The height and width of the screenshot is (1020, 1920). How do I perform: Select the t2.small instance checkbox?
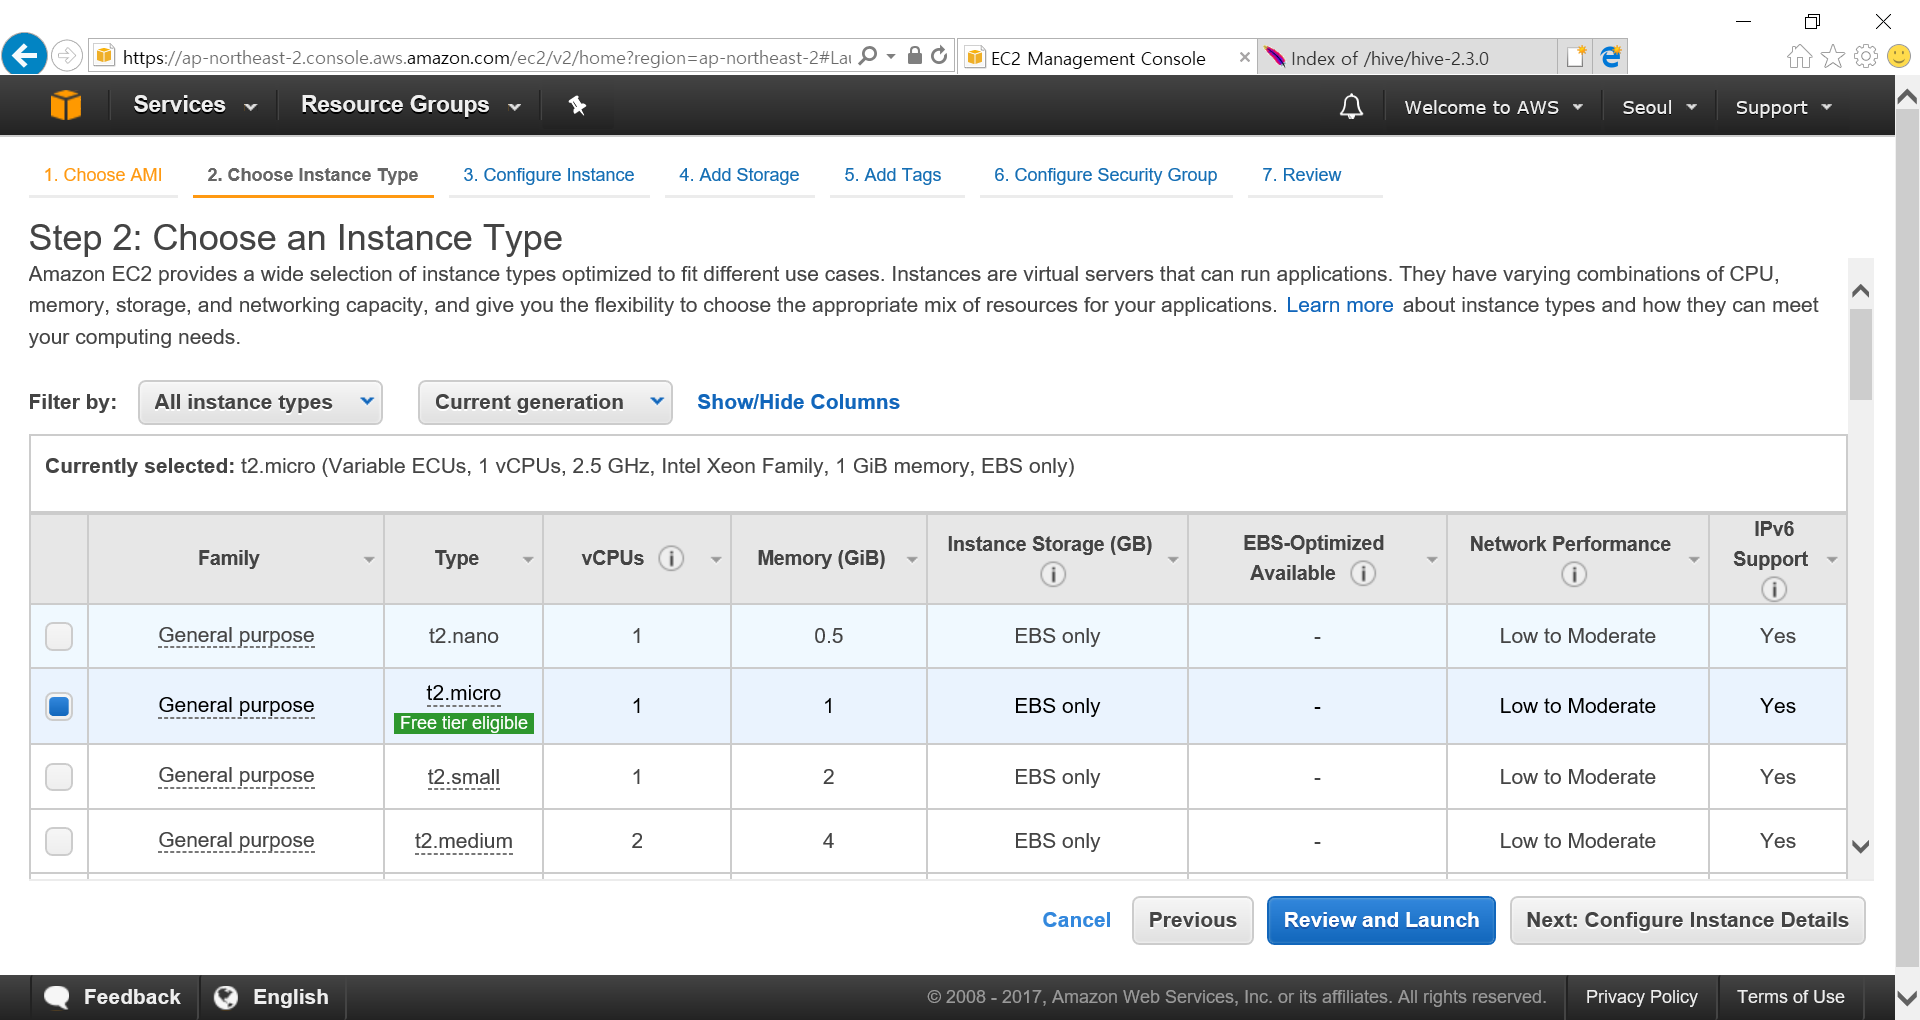pos(59,777)
